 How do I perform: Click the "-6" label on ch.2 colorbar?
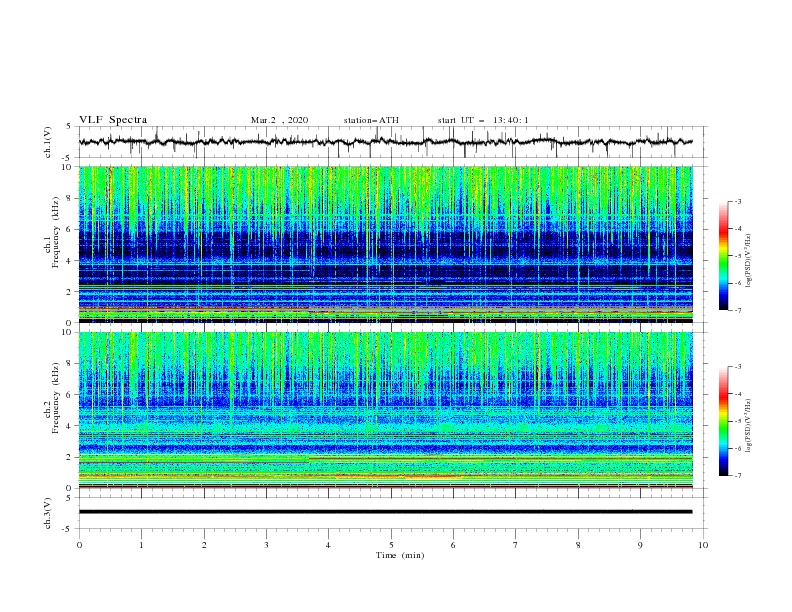[738, 448]
